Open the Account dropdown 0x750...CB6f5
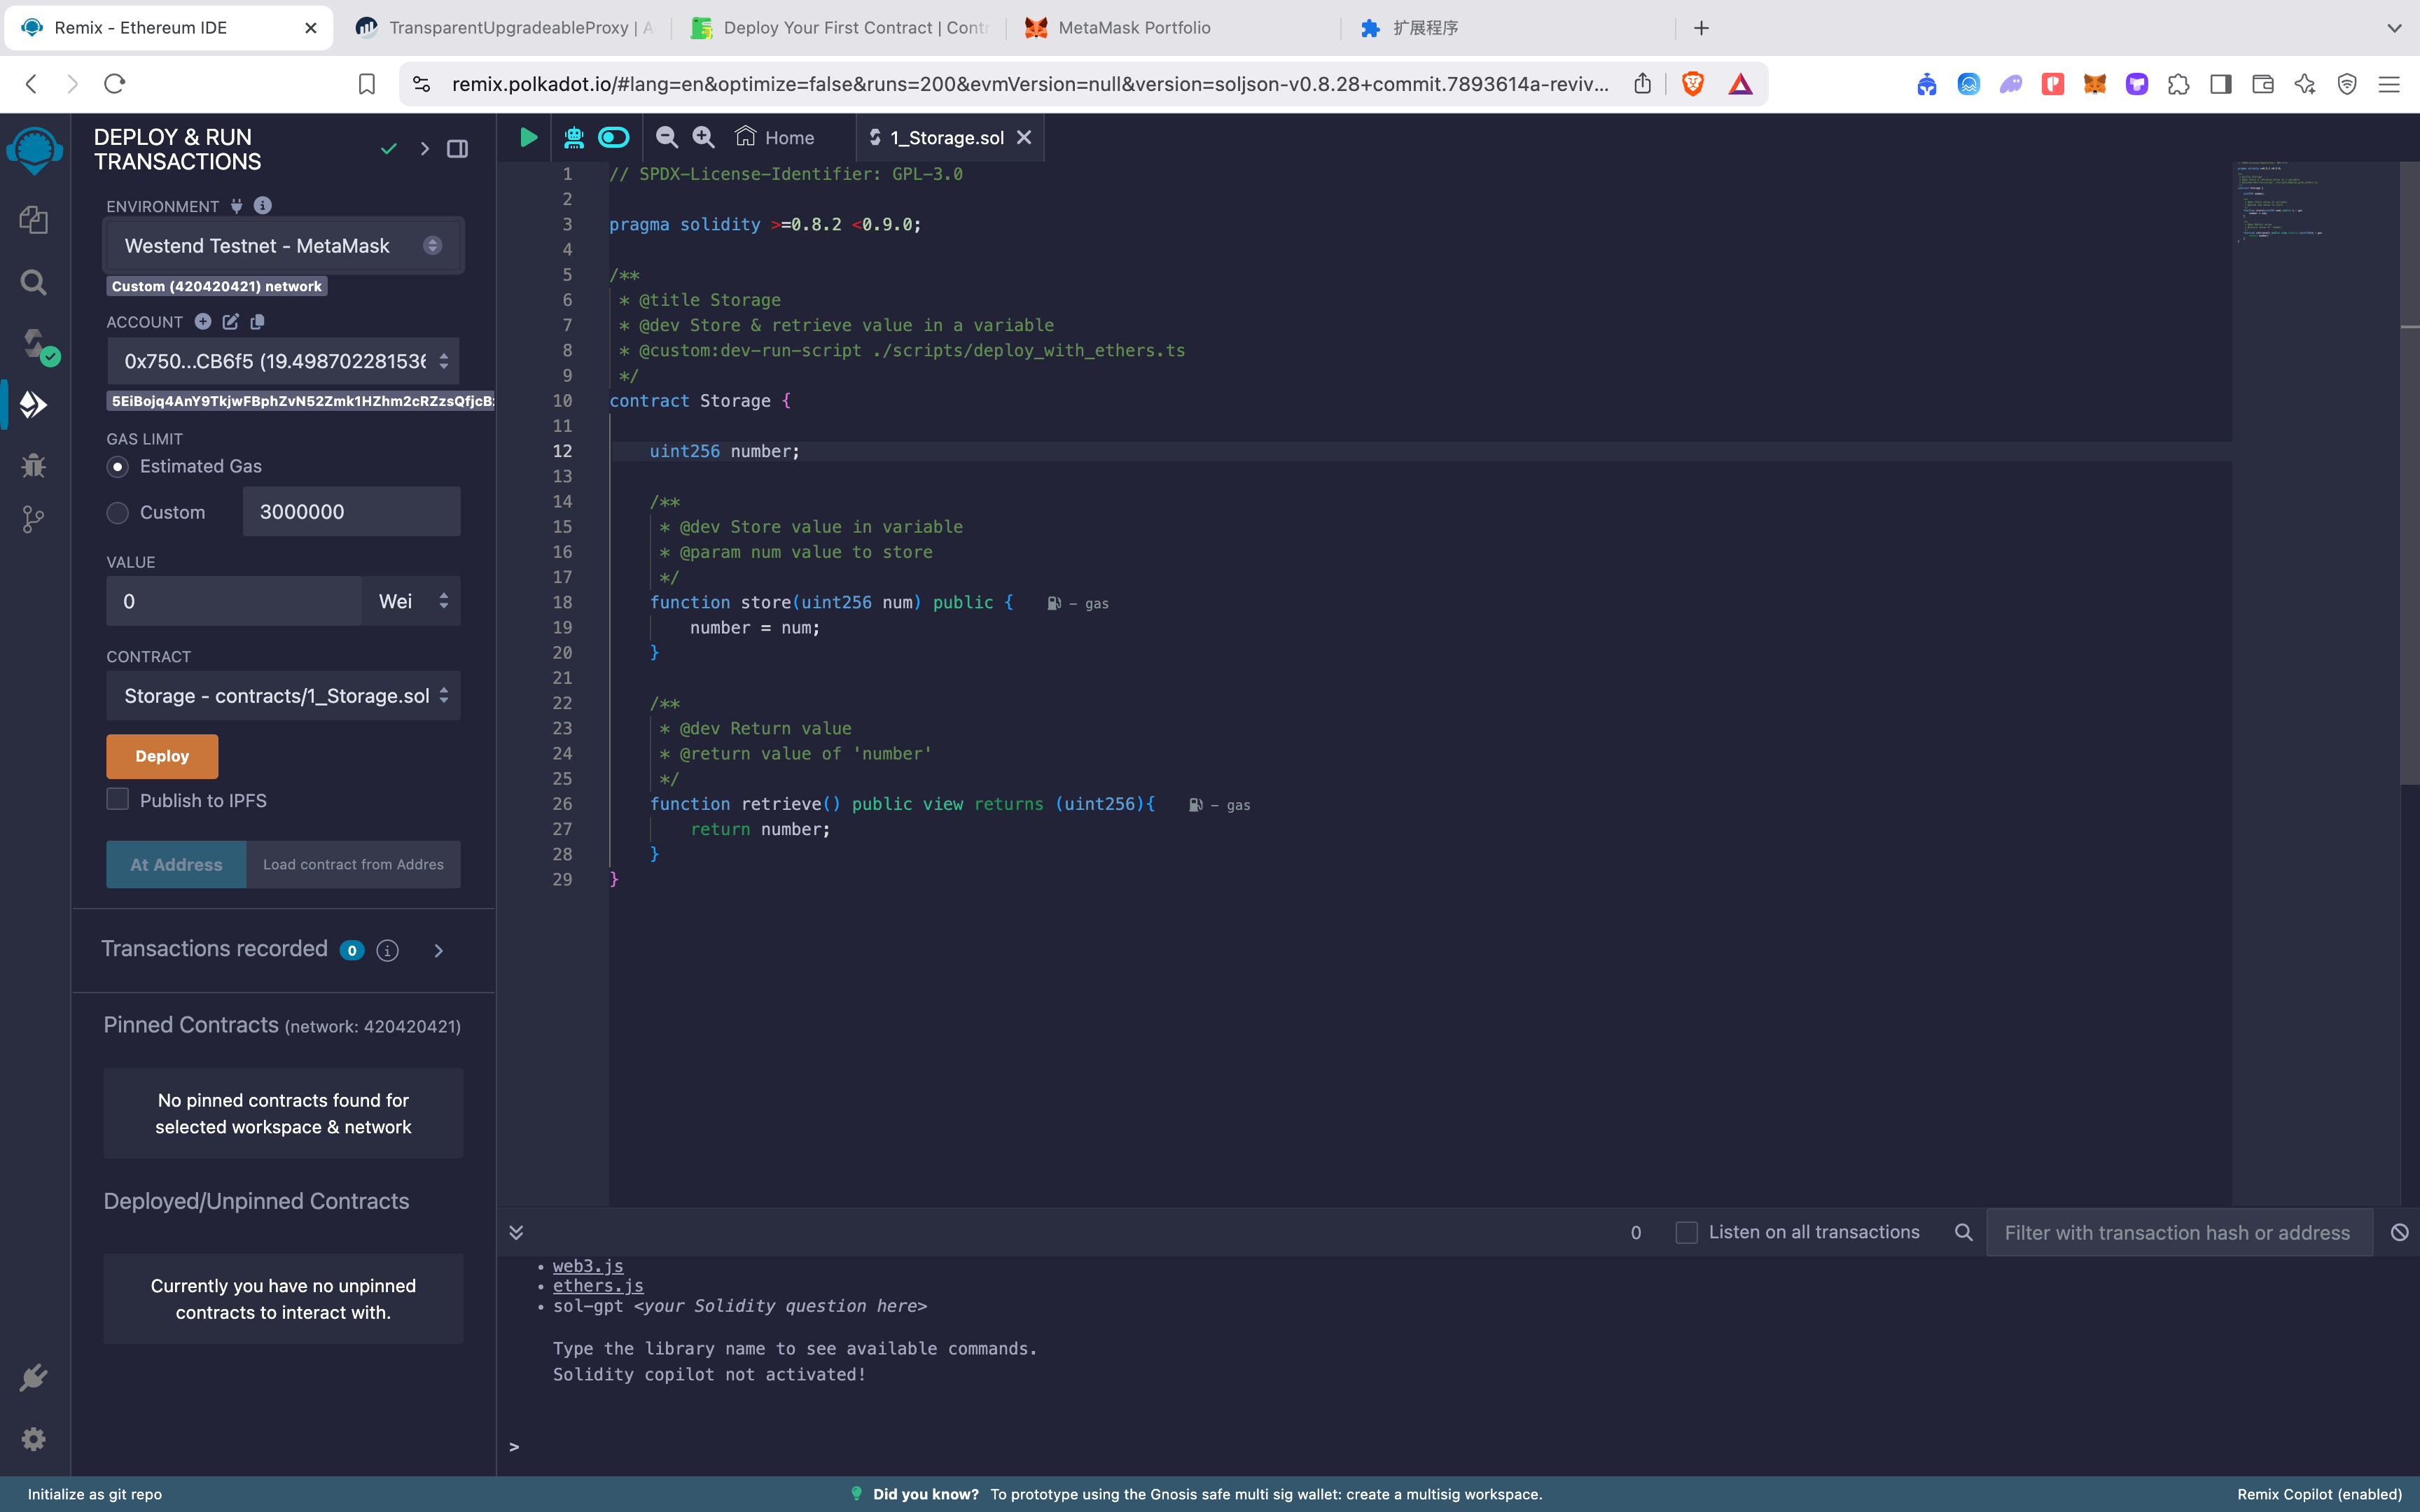 point(283,361)
